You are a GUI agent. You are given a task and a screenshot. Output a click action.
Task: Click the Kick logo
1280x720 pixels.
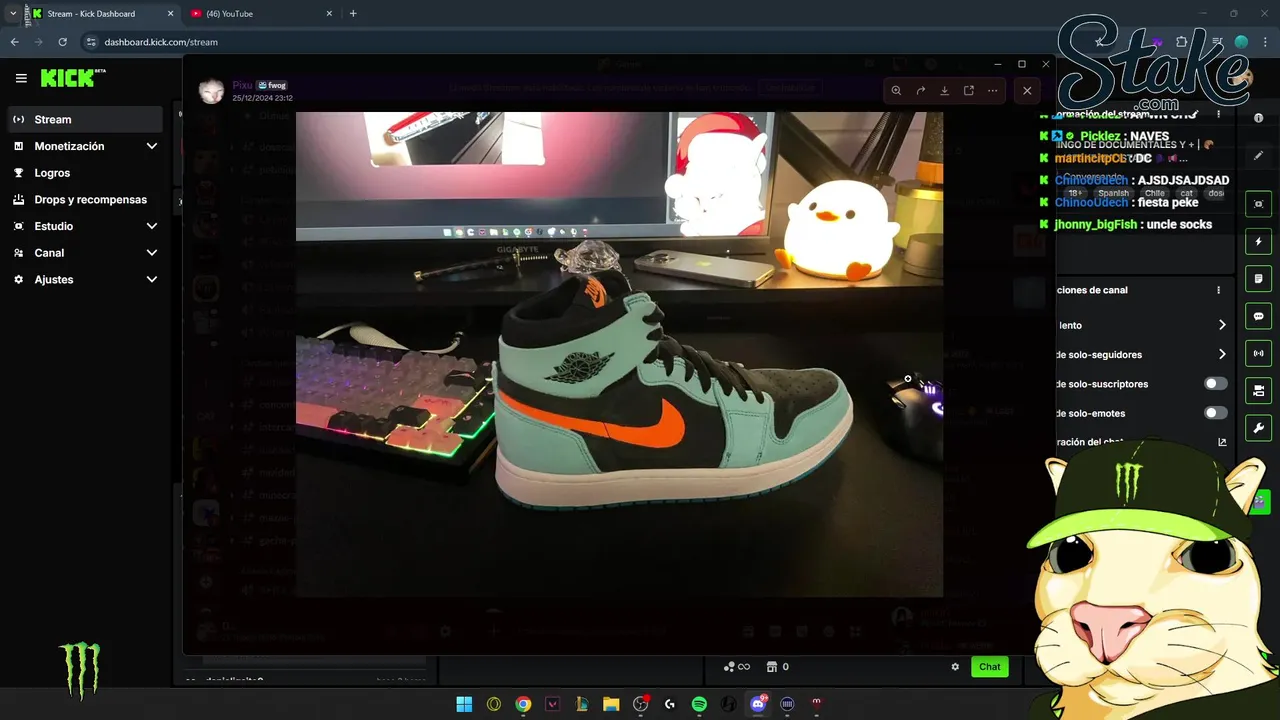pos(73,78)
